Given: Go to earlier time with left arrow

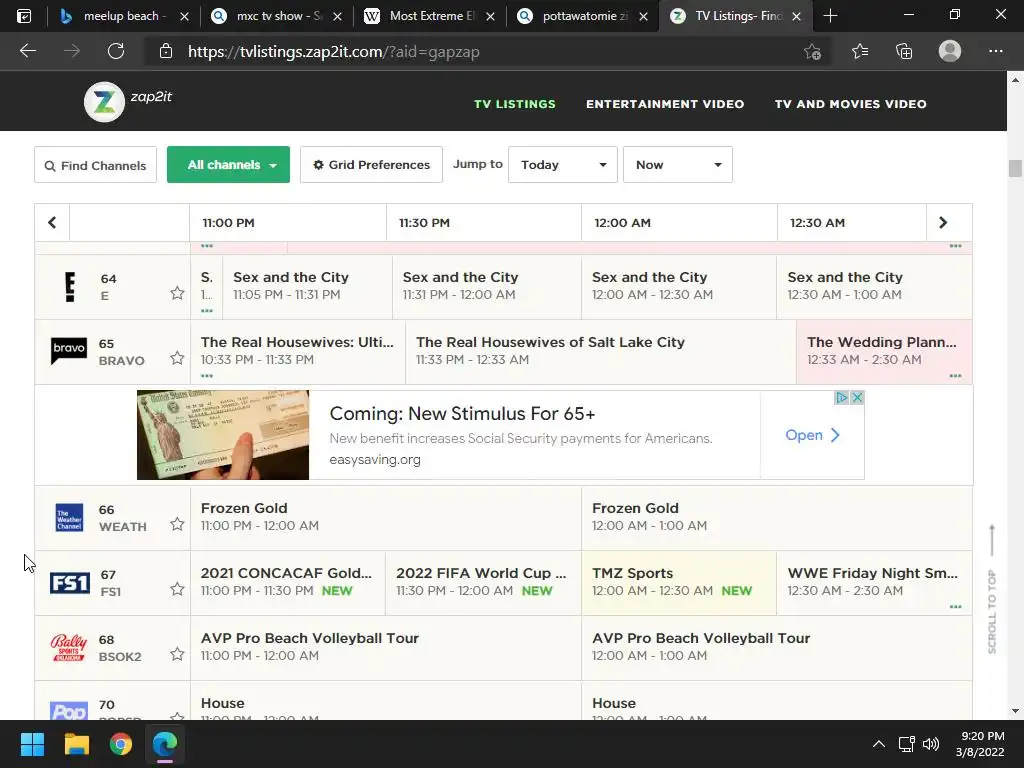Looking at the screenshot, I should click(52, 223).
